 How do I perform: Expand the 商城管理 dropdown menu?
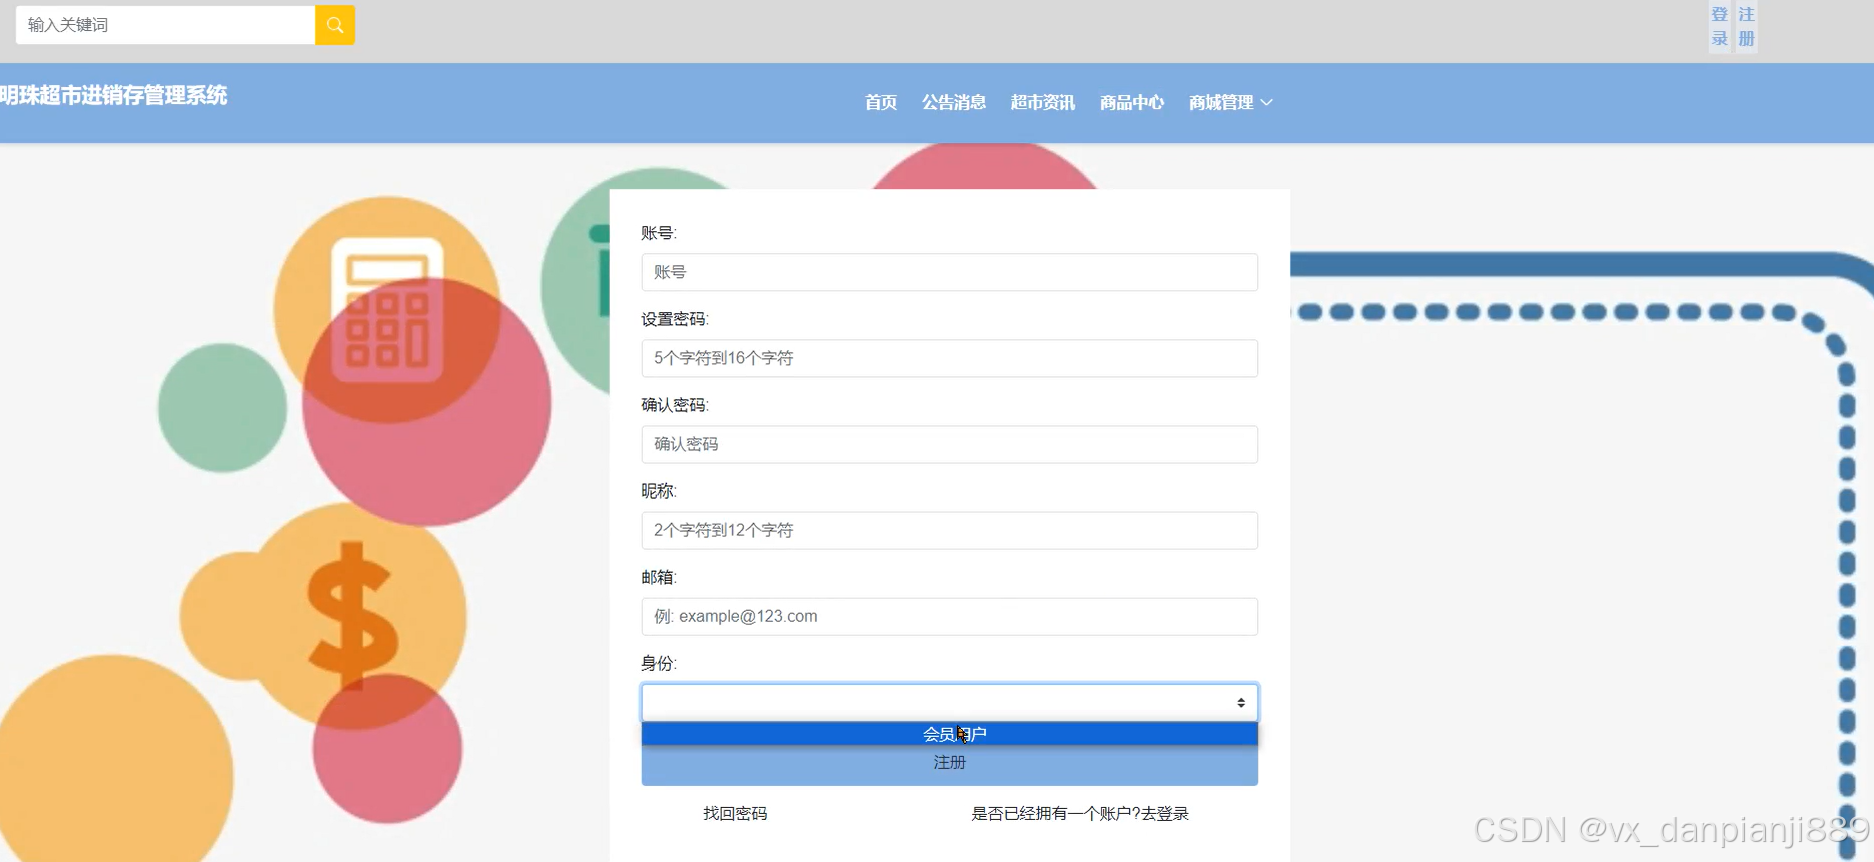(1231, 102)
